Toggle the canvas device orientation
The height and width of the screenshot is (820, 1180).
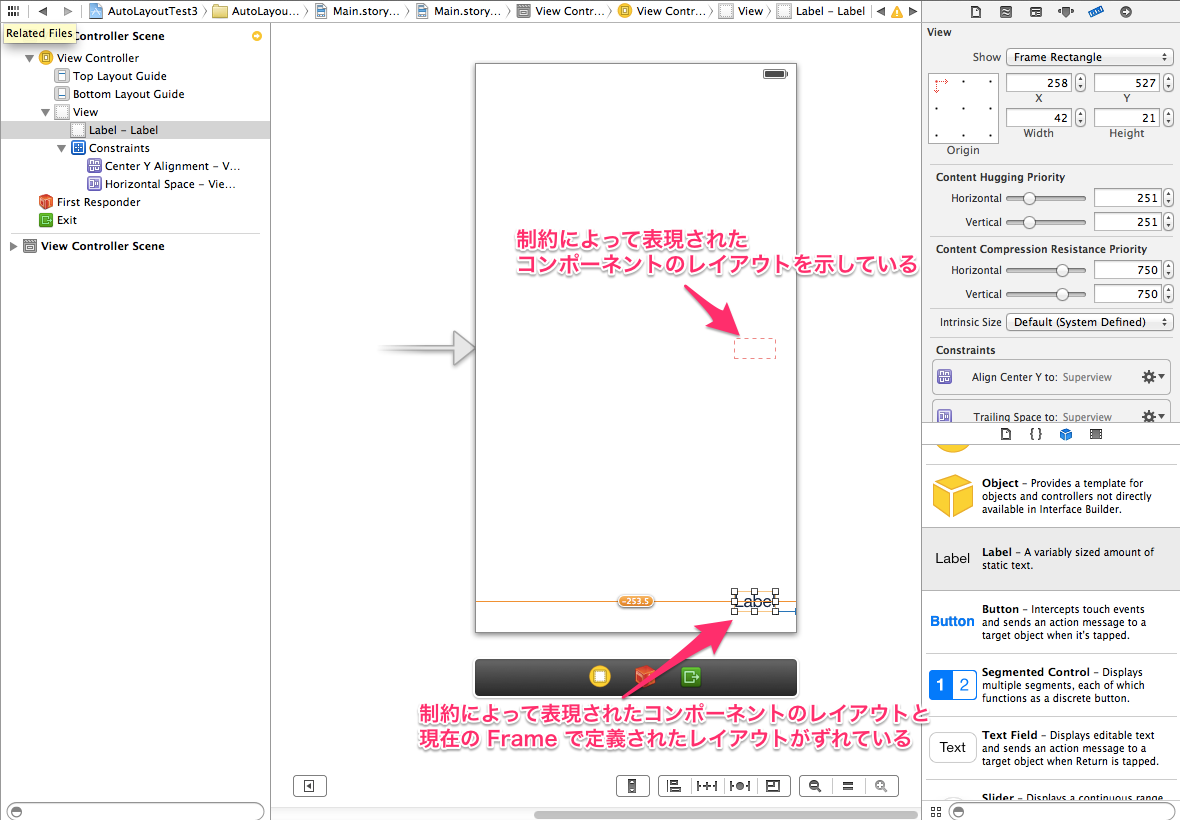[x=632, y=786]
